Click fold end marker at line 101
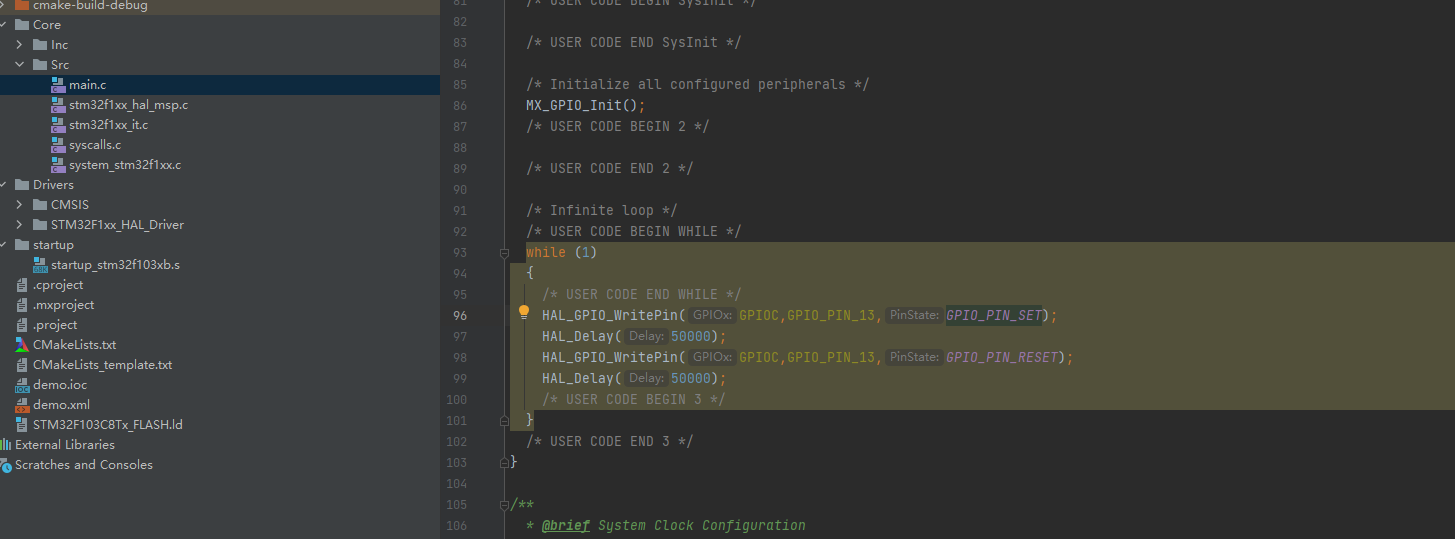This screenshot has width=1455, height=539. tap(505, 421)
